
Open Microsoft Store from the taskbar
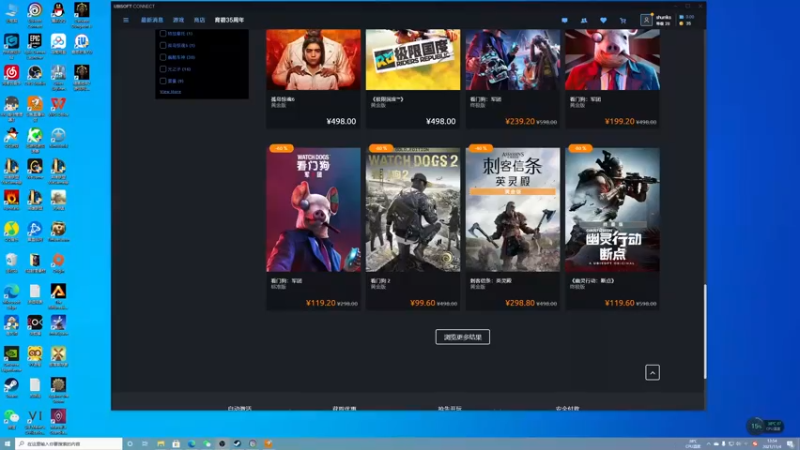click(176, 444)
